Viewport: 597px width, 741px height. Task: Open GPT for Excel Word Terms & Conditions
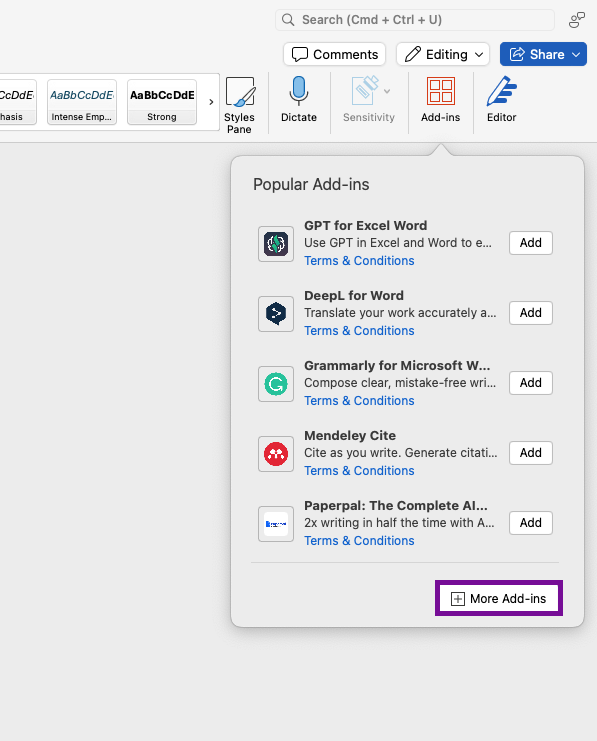pyautogui.click(x=359, y=261)
